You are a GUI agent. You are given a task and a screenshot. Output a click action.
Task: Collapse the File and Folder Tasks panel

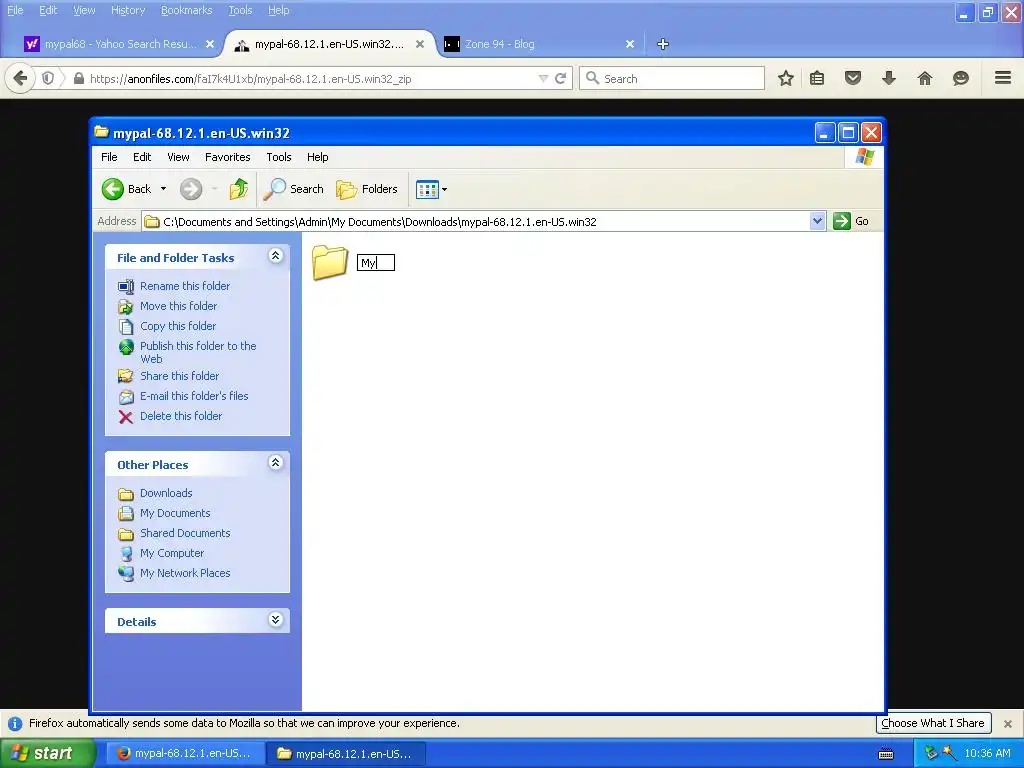click(276, 256)
